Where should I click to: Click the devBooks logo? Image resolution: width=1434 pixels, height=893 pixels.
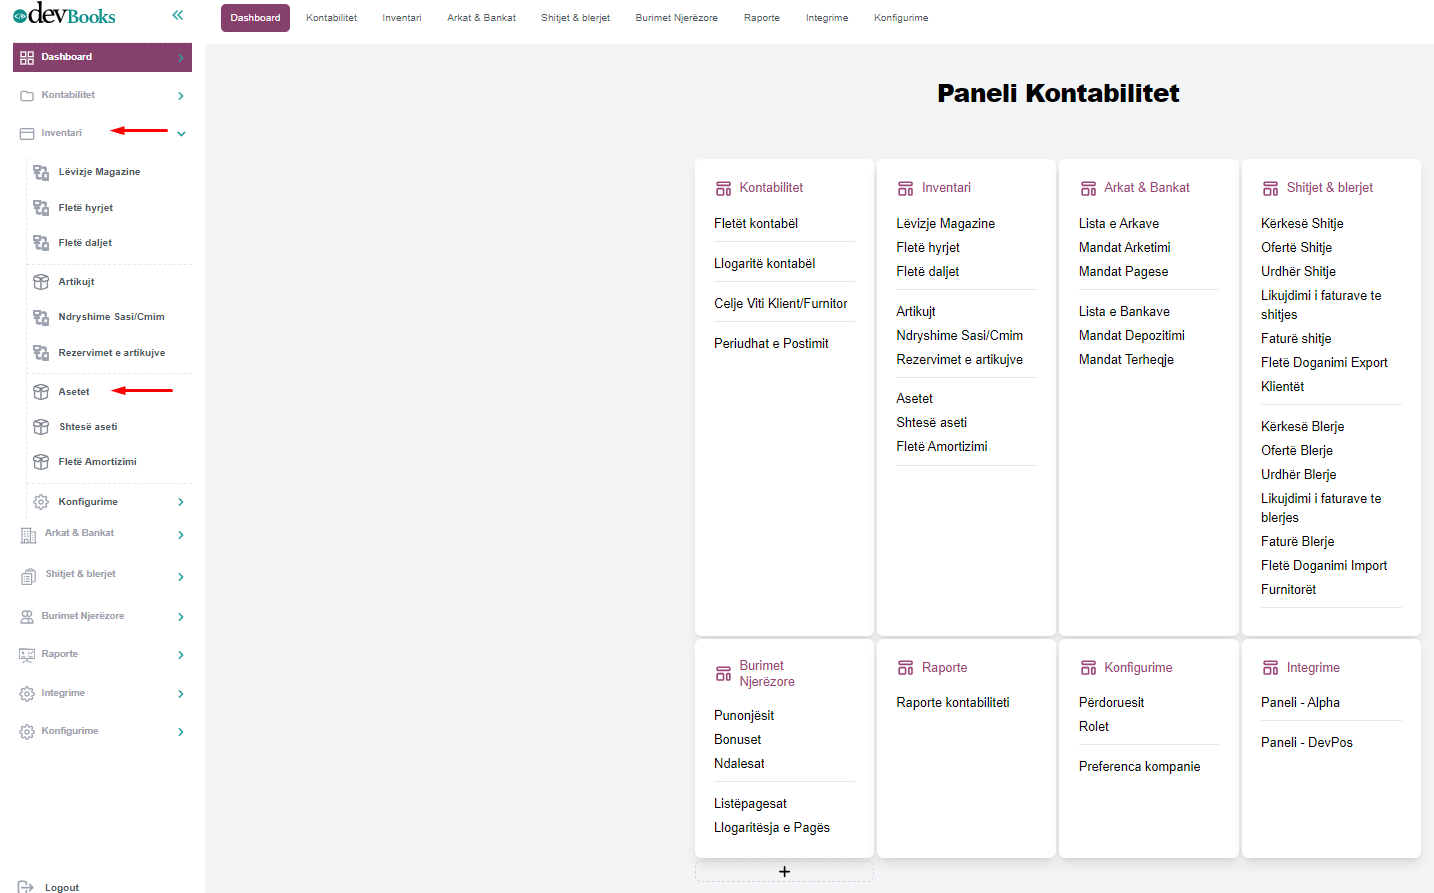64,15
